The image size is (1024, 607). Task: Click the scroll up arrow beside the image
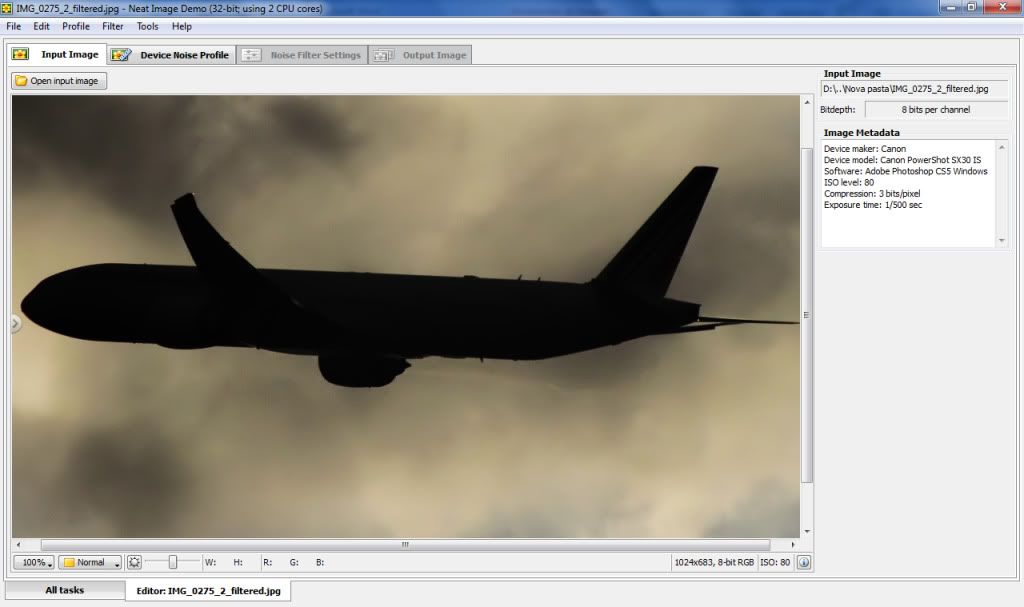[x=807, y=102]
